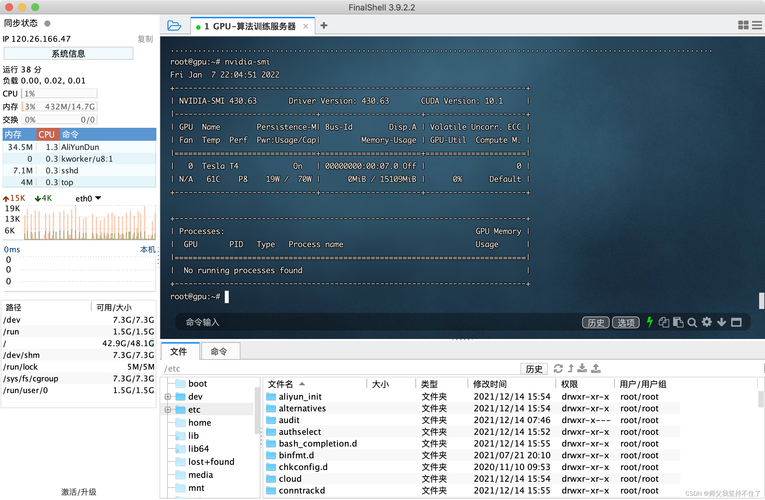Click the 本机 ping target link
The image size is (765, 500).
147,249
